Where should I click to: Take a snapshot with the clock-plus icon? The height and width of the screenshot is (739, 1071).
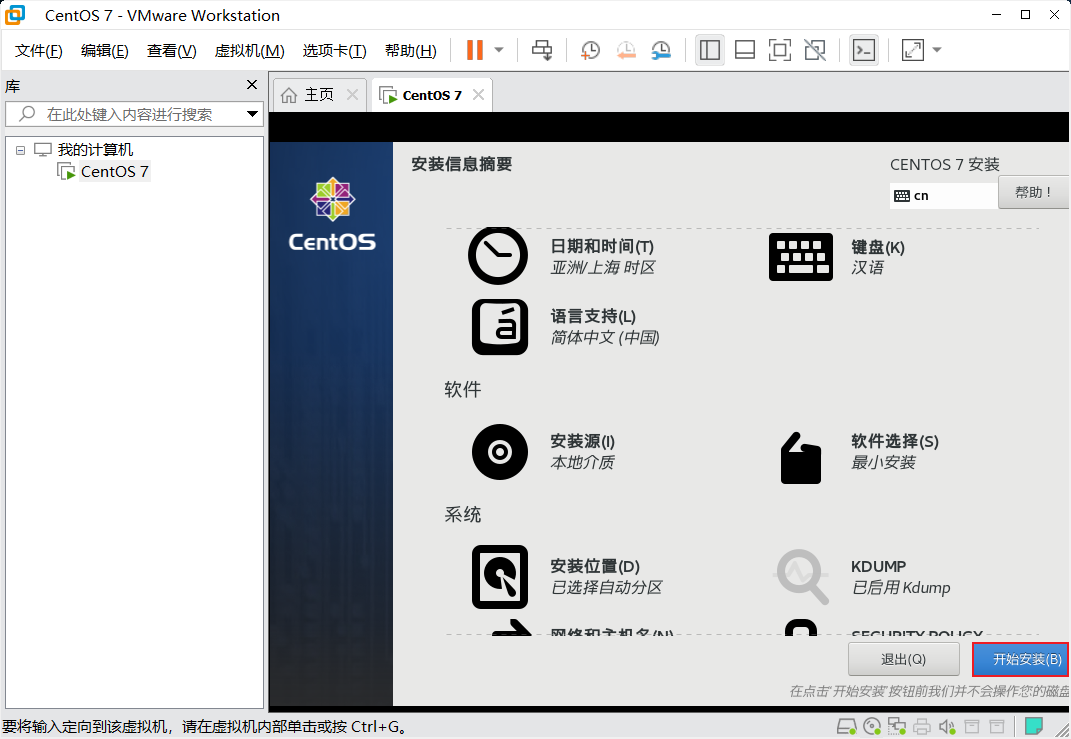tap(590, 50)
